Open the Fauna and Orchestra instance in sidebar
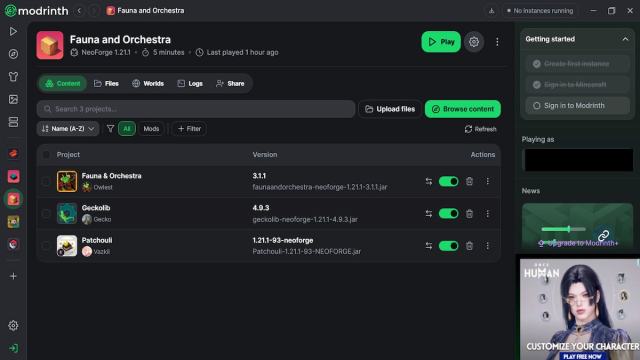Image resolution: width=640 pixels, height=360 pixels. point(13,199)
